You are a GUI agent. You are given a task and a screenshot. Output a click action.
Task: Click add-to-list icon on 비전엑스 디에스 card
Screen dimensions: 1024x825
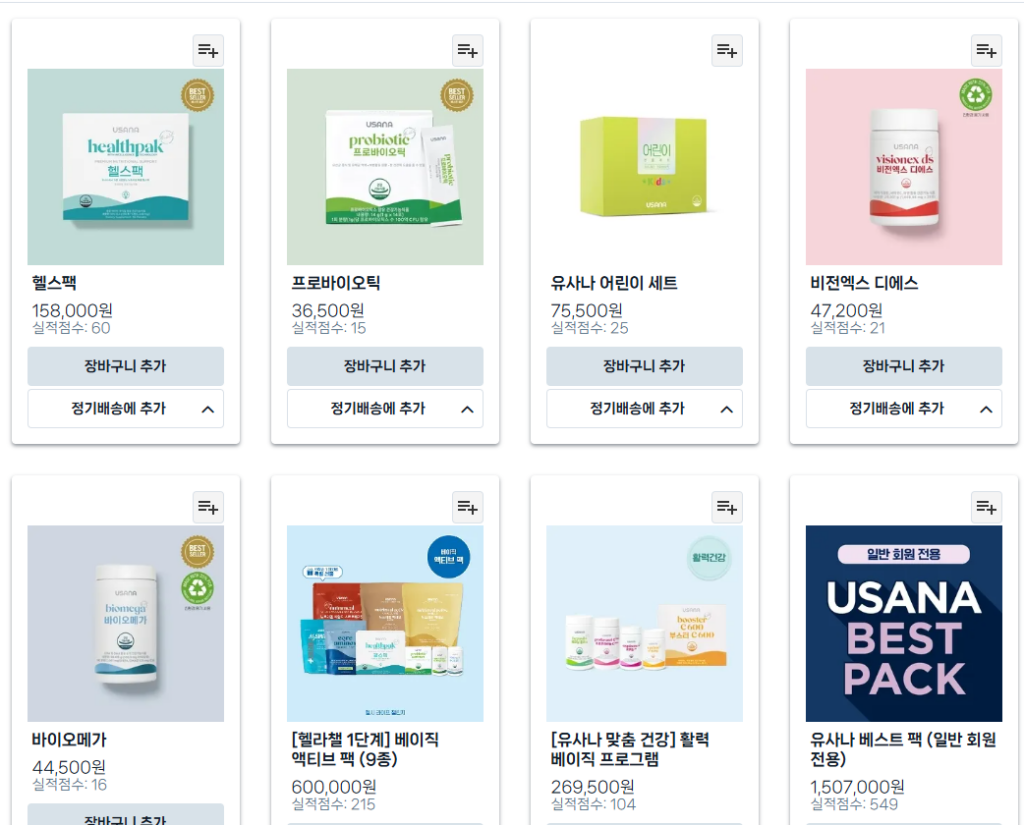tap(986, 51)
